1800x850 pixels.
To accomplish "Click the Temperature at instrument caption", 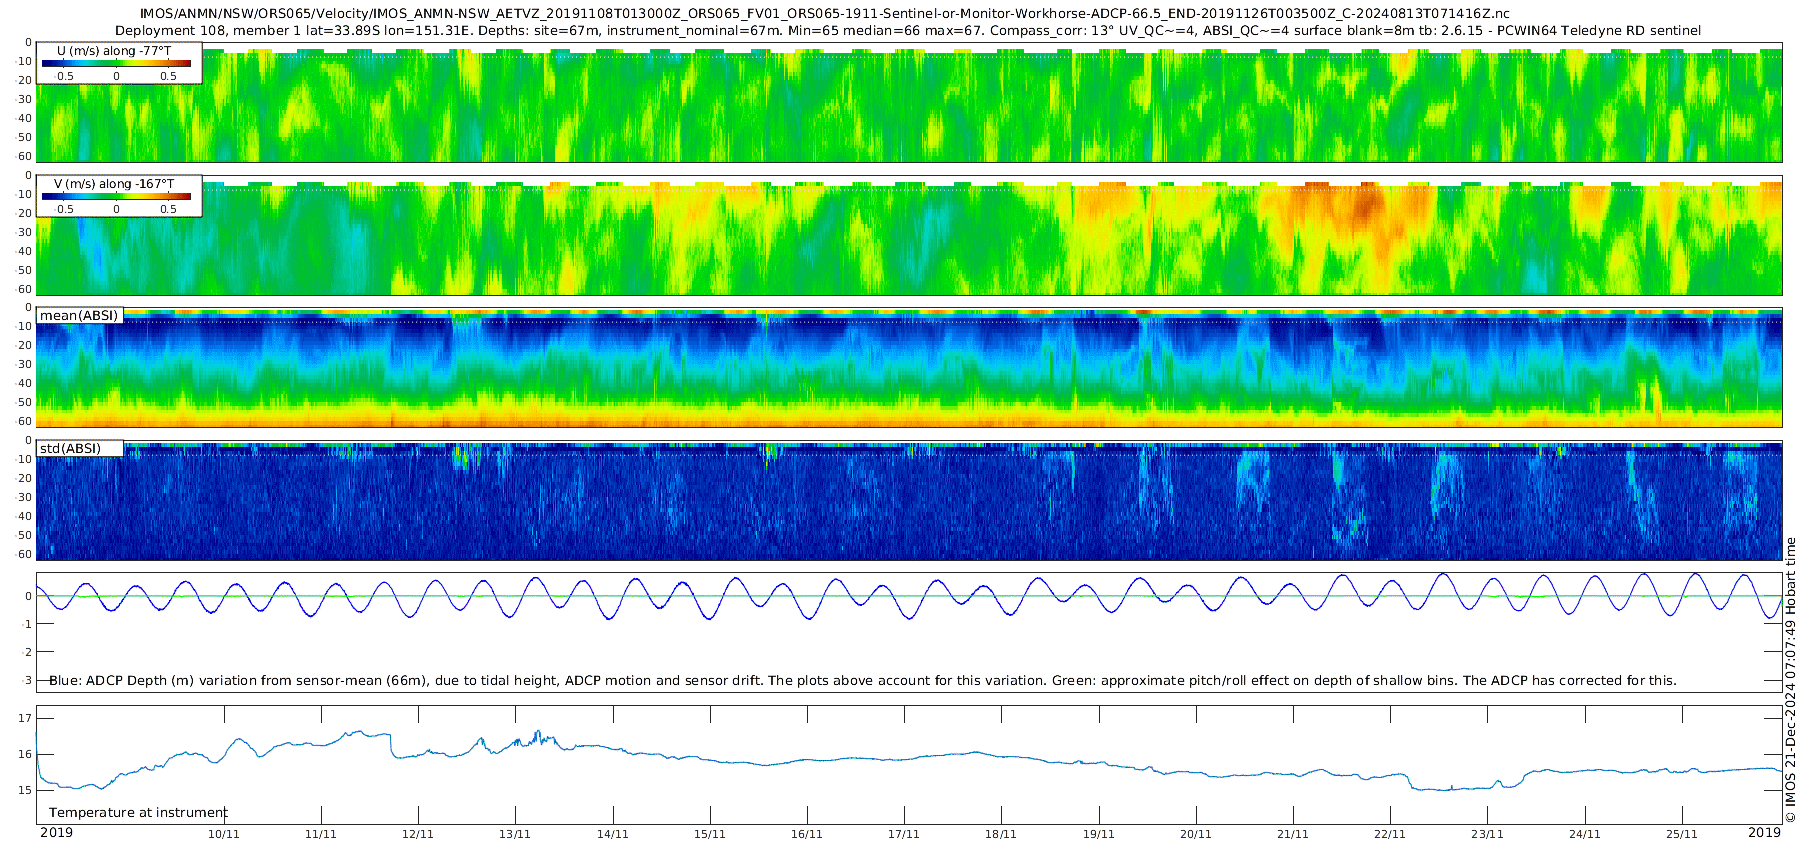I will tap(138, 813).
